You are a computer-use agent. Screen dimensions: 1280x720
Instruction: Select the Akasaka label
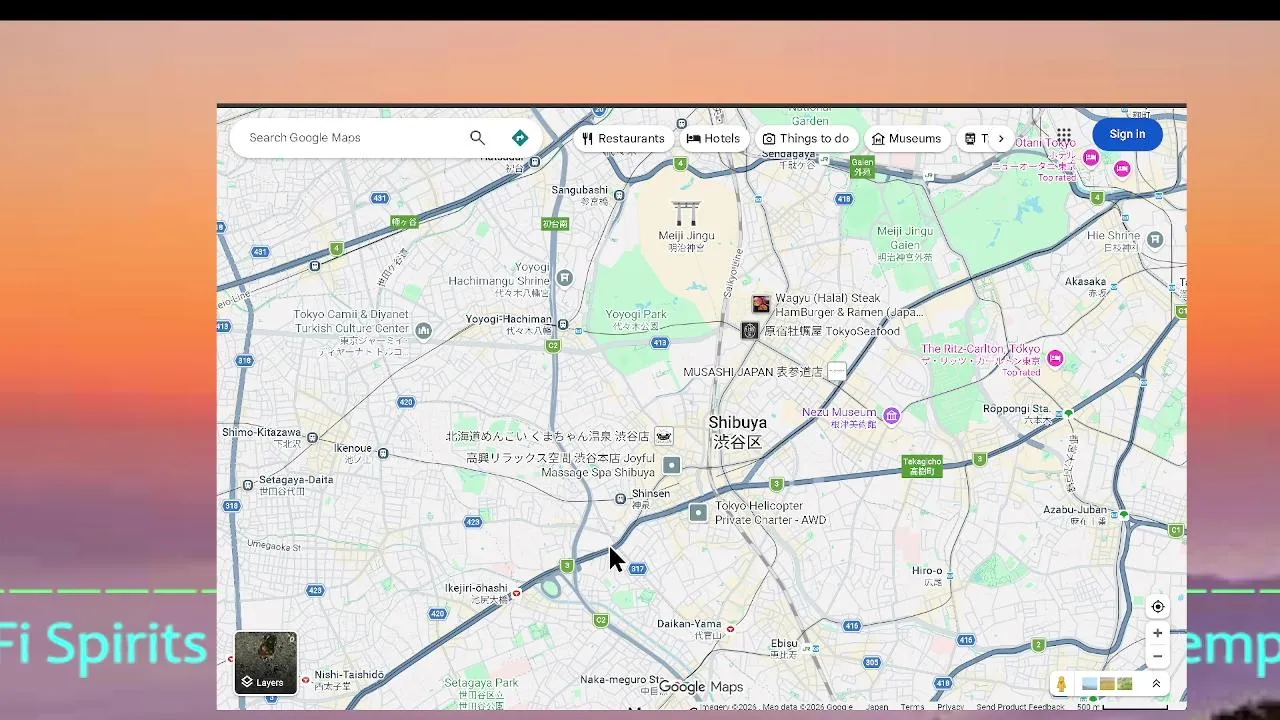[1085, 286]
